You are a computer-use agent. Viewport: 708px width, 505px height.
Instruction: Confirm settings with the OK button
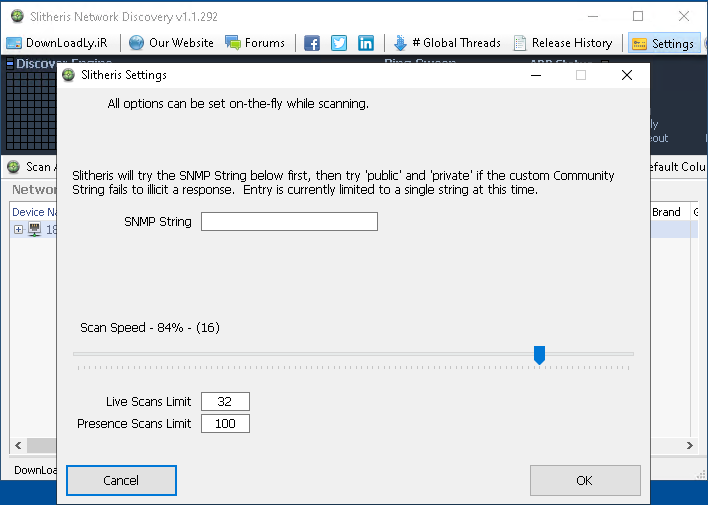tap(585, 480)
